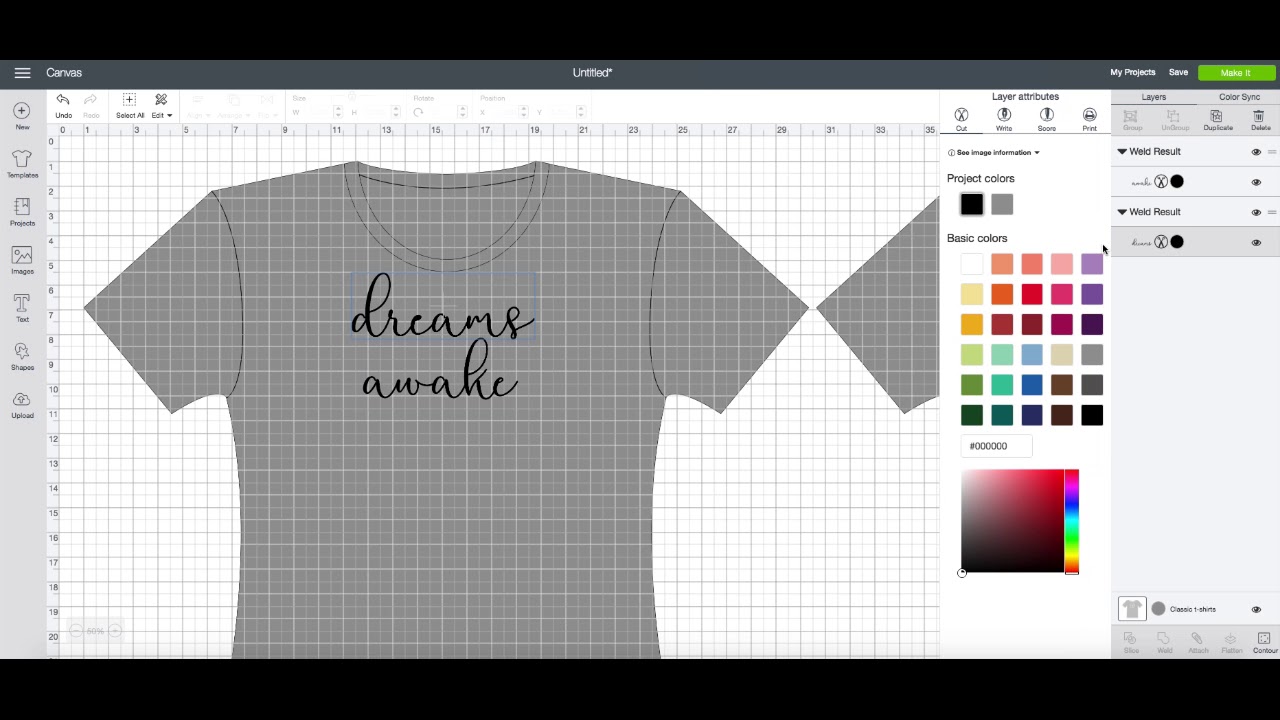
Task: Hide the dreams layer
Action: click(x=1256, y=242)
